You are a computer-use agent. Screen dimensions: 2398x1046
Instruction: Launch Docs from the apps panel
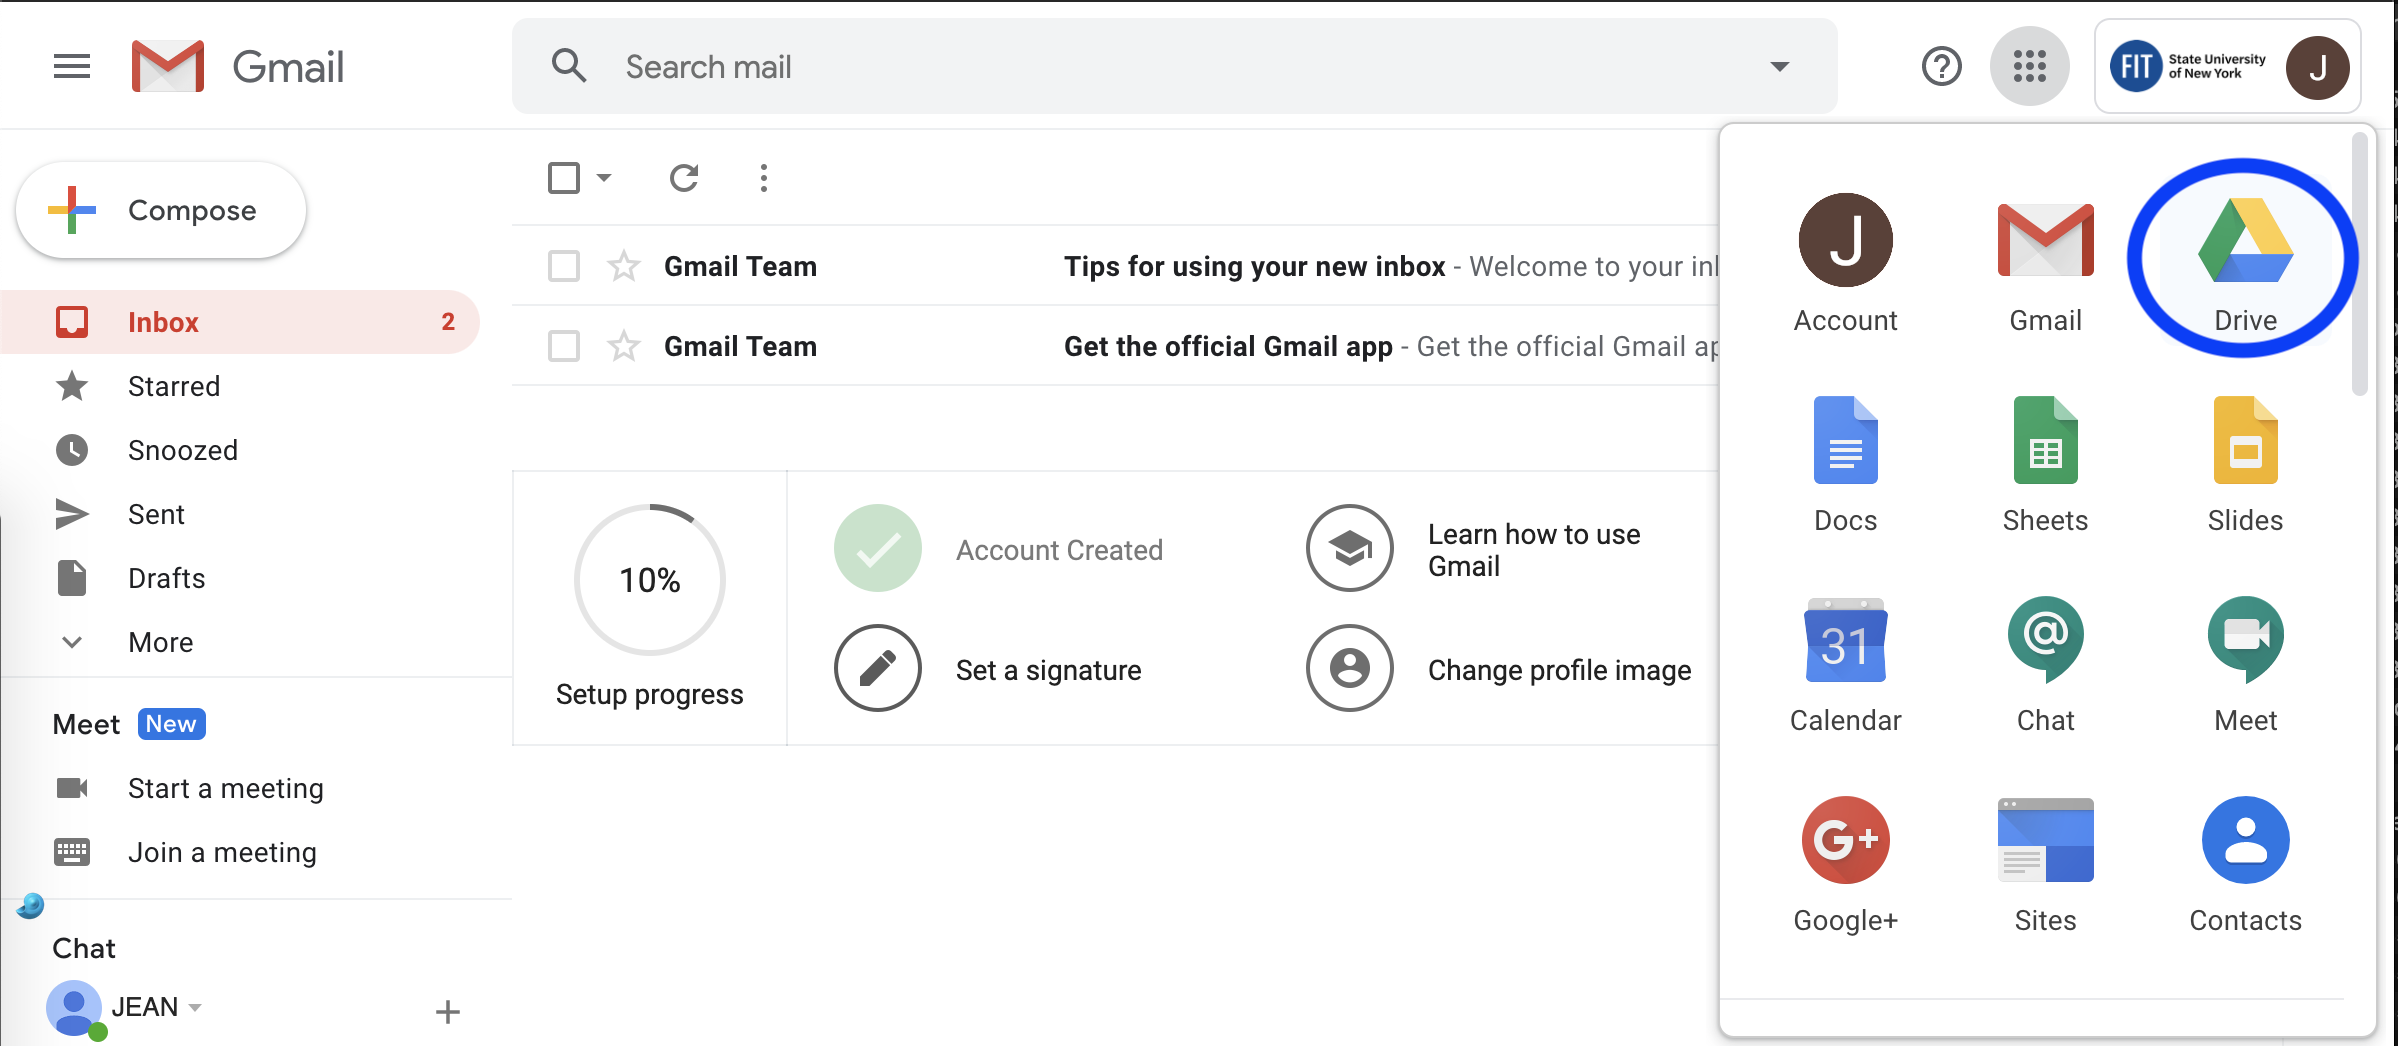click(1845, 464)
